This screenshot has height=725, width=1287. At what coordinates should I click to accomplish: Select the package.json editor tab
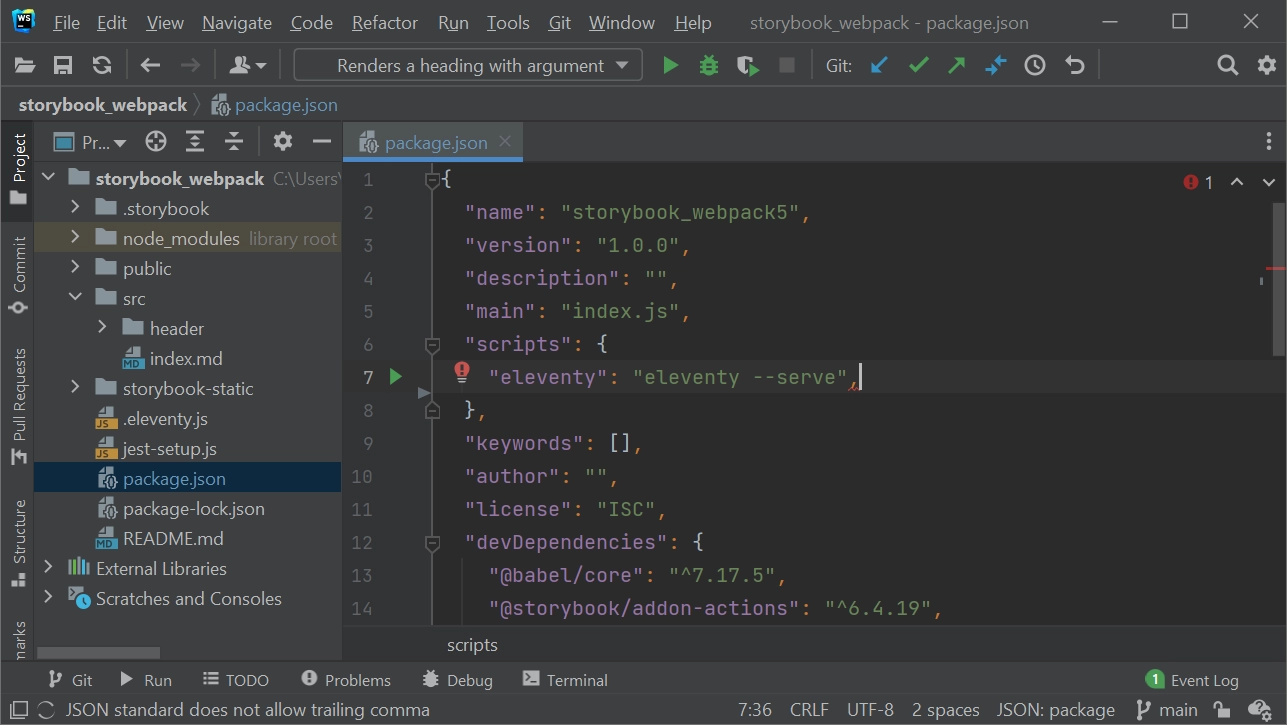point(435,143)
